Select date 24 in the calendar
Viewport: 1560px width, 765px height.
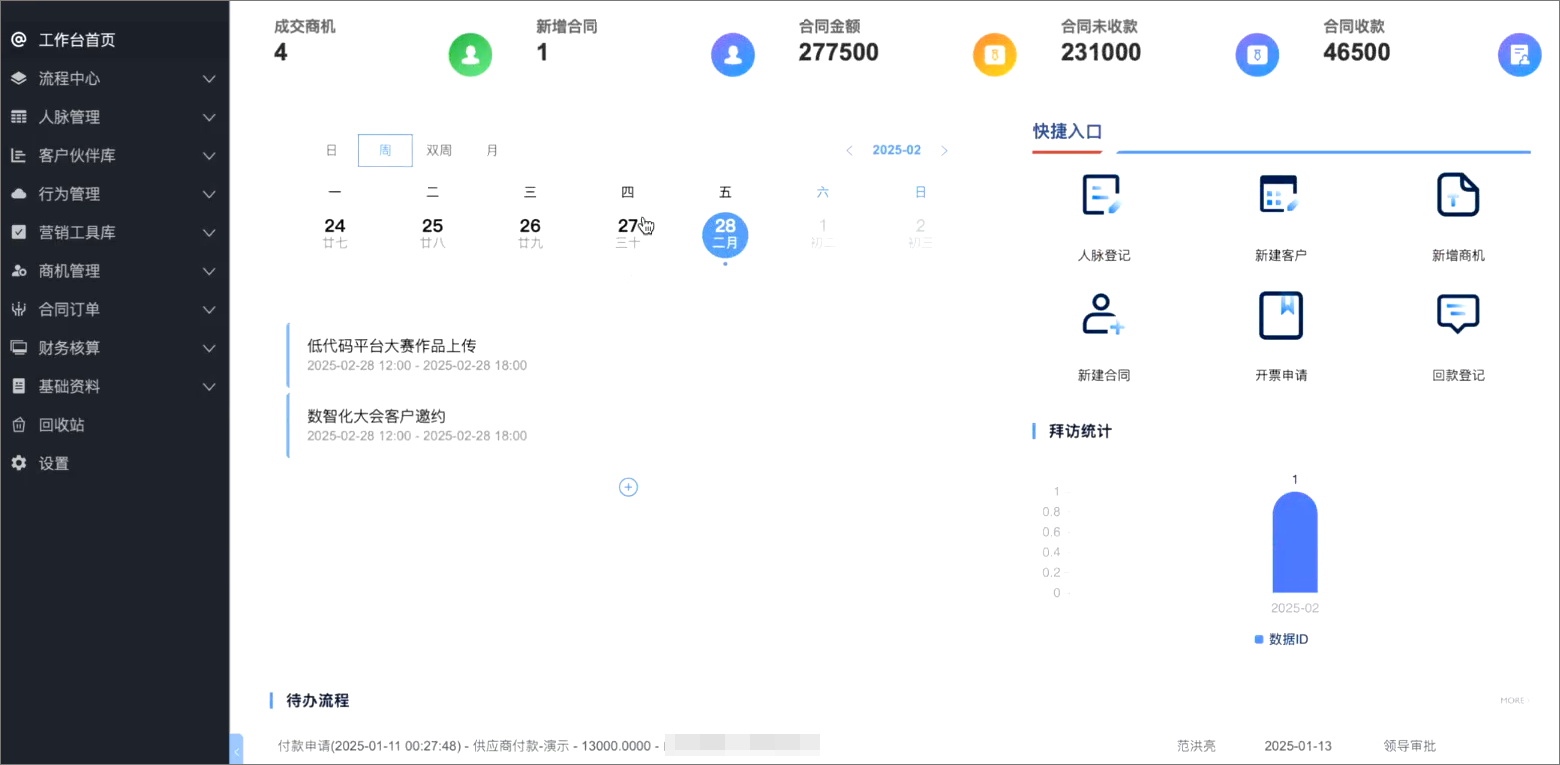click(x=335, y=233)
